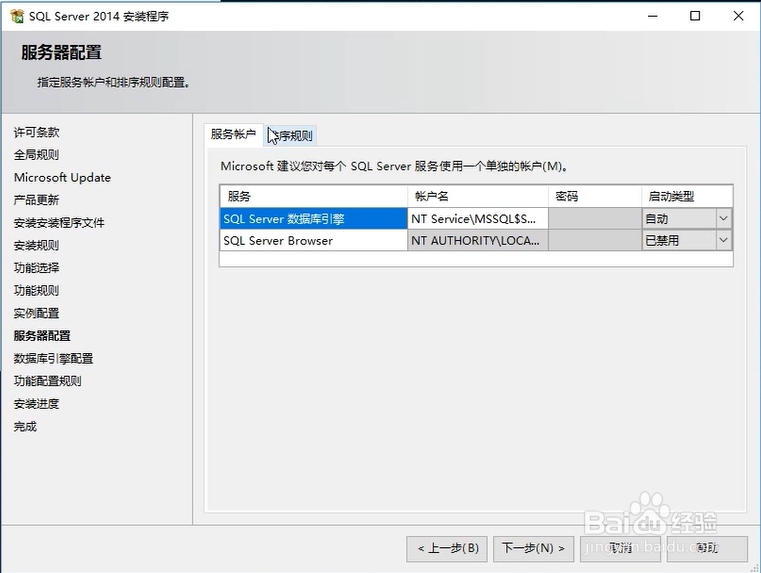Click Microsoft Update step in sidebar
Screen dimensions: 761x573
point(62,178)
